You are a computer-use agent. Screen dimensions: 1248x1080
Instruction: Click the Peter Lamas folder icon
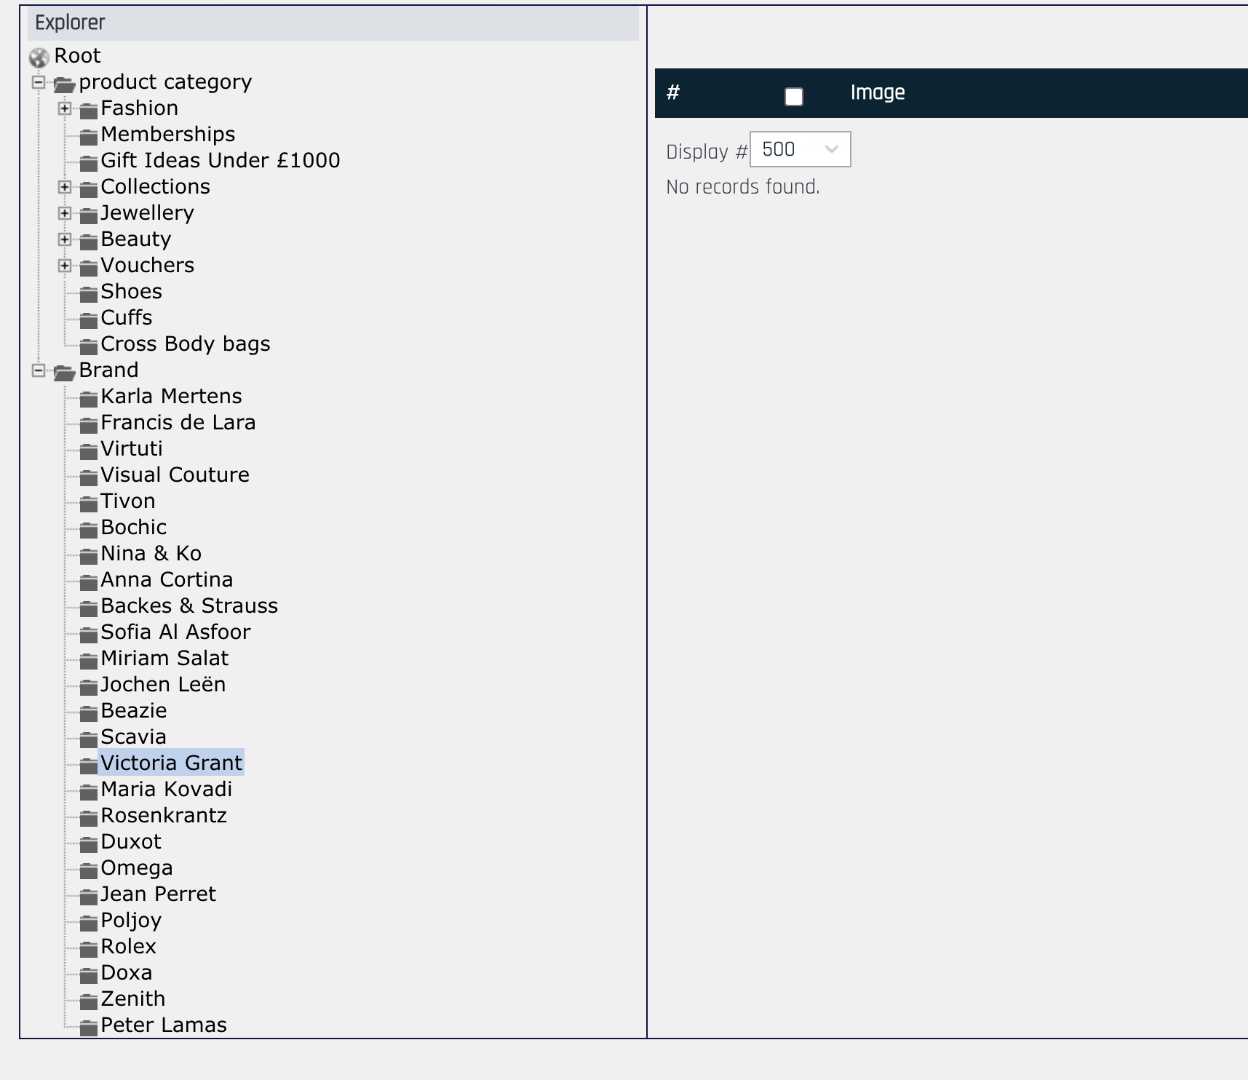pyautogui.click(x=89, y=1027)
